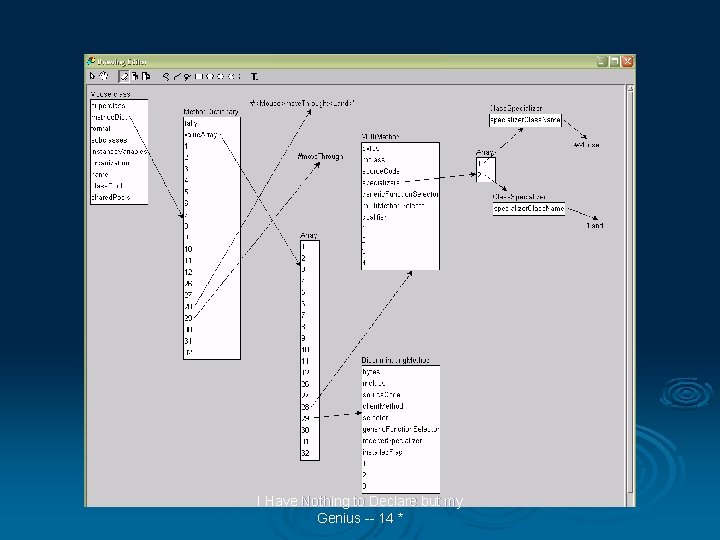
Task: Click 'valueArray' in Method Dictionary box
Action: [x=212, y=135]
